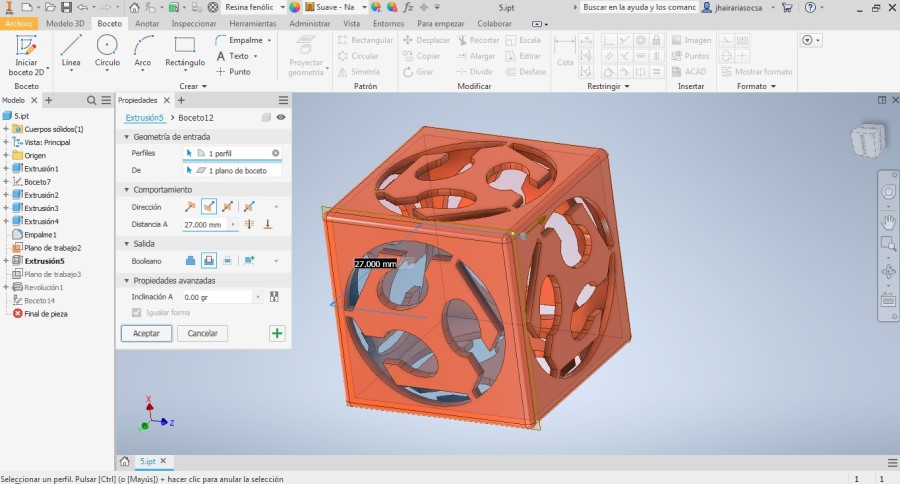Screen dimensions: 900x484
Task: Select the zoom window tool in the navigation bar
Action: point(888,244)
